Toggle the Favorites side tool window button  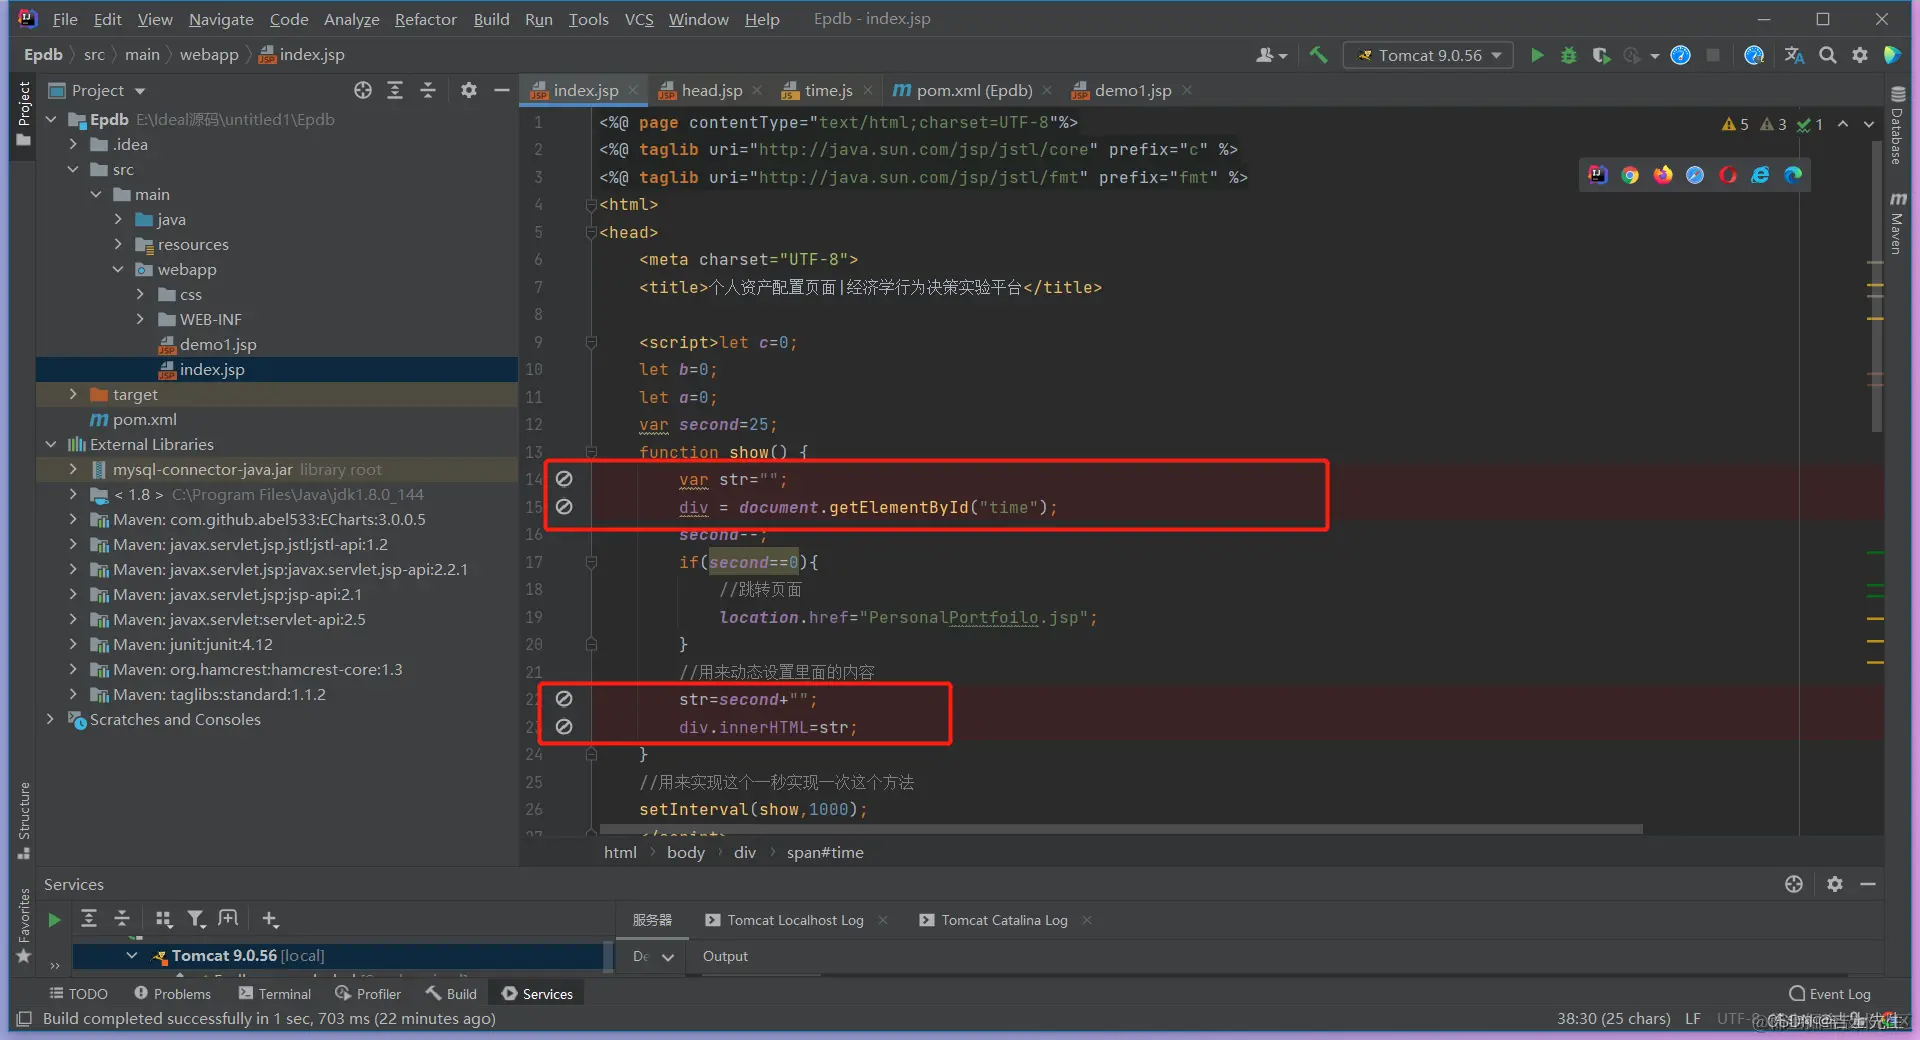[24, 926]
